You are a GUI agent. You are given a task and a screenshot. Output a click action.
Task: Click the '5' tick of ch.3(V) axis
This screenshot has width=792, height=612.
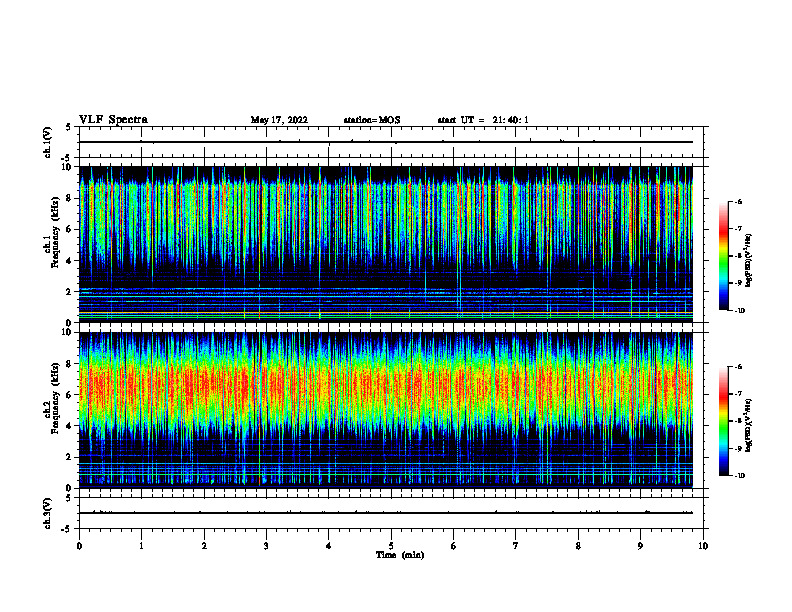(69, 498)
